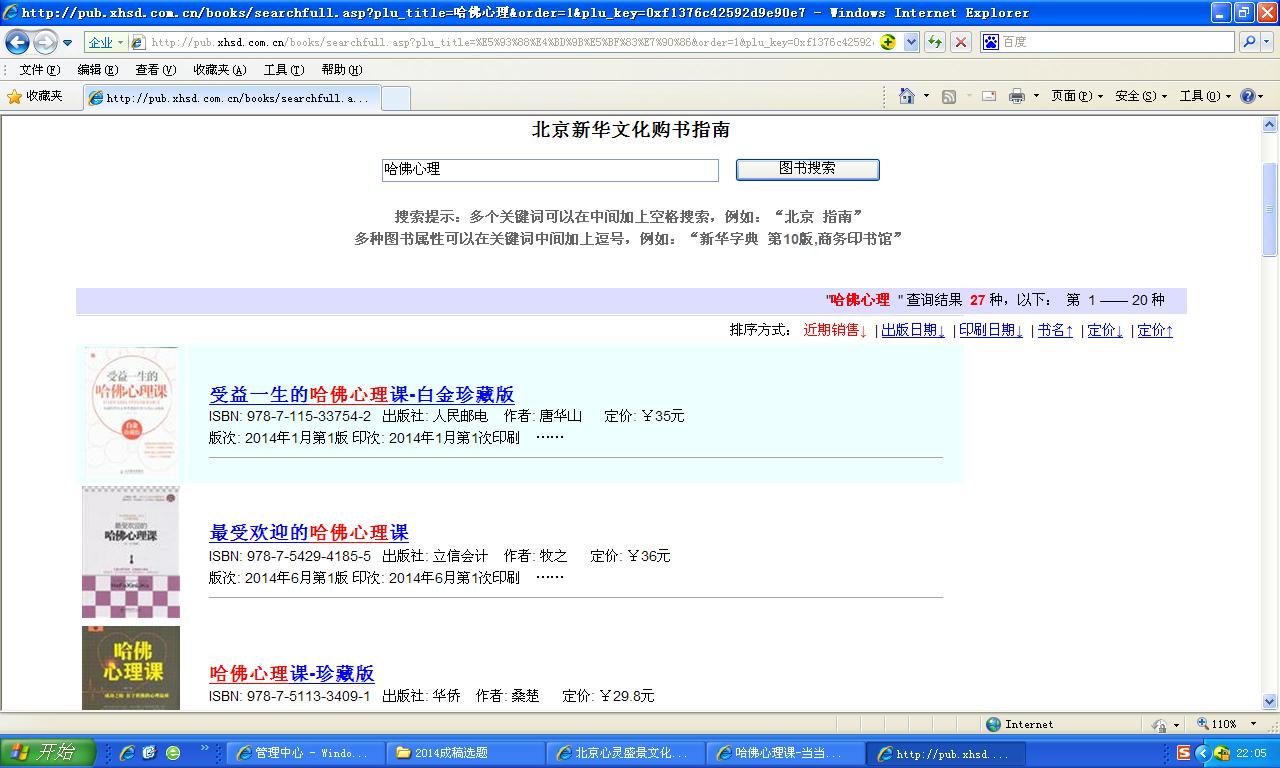The width and height of the screenshot is (1280, 768).
Task: Open a new blank tab
Action: (x=396, y=98)
